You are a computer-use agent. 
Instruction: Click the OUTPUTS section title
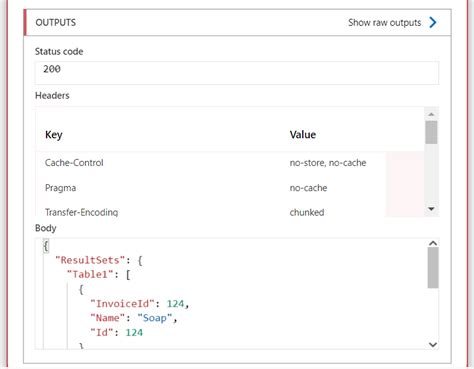coord(56,23)
